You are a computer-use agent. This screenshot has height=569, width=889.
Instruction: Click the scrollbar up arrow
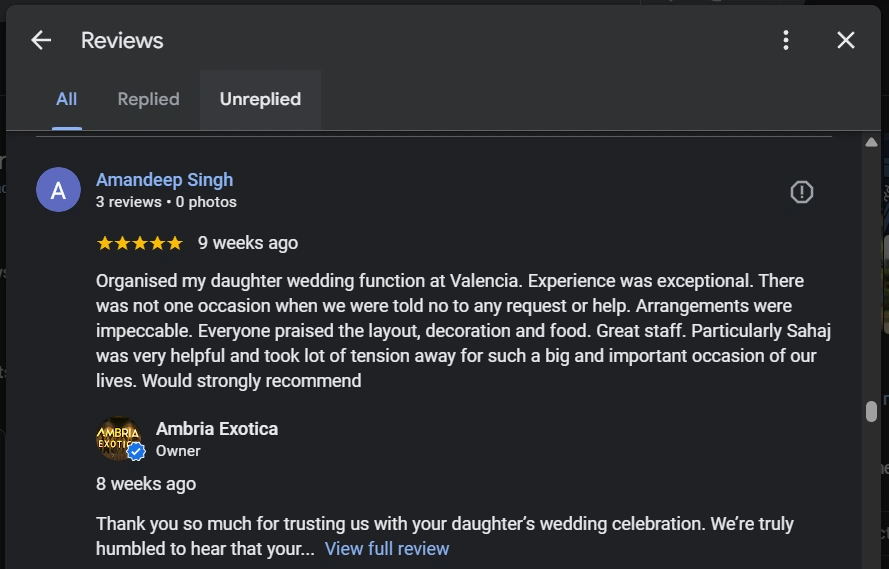coord(871,143)
